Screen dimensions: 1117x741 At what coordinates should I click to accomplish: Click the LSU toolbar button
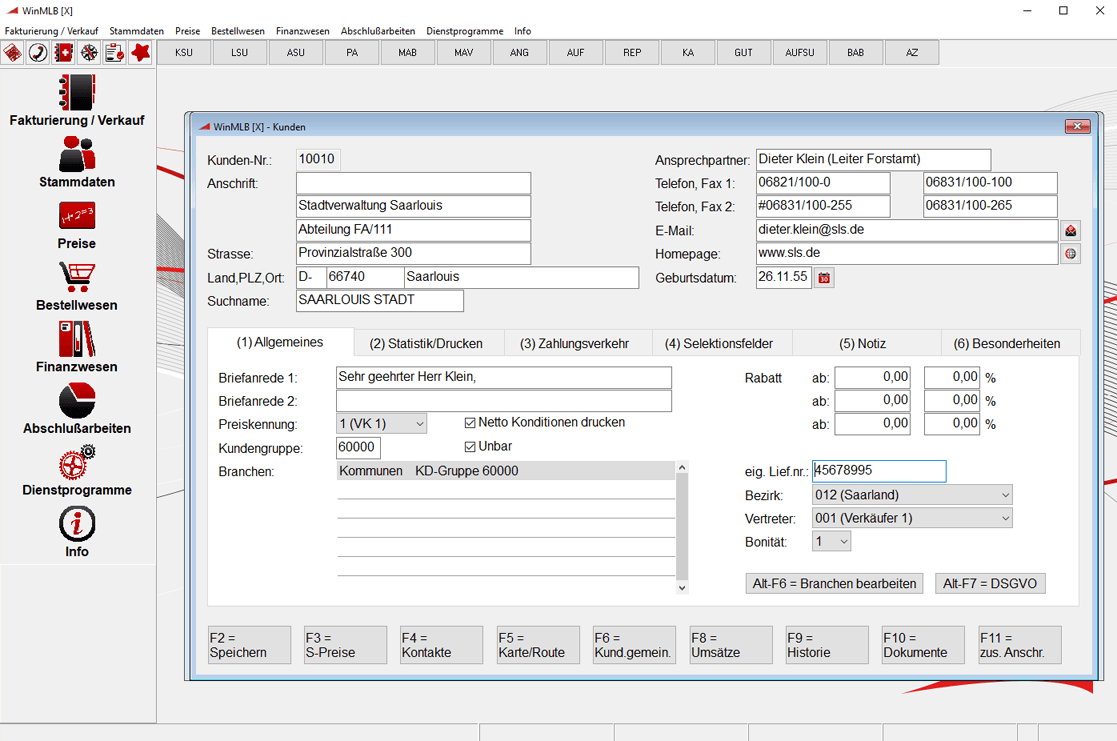pos(239,53)
